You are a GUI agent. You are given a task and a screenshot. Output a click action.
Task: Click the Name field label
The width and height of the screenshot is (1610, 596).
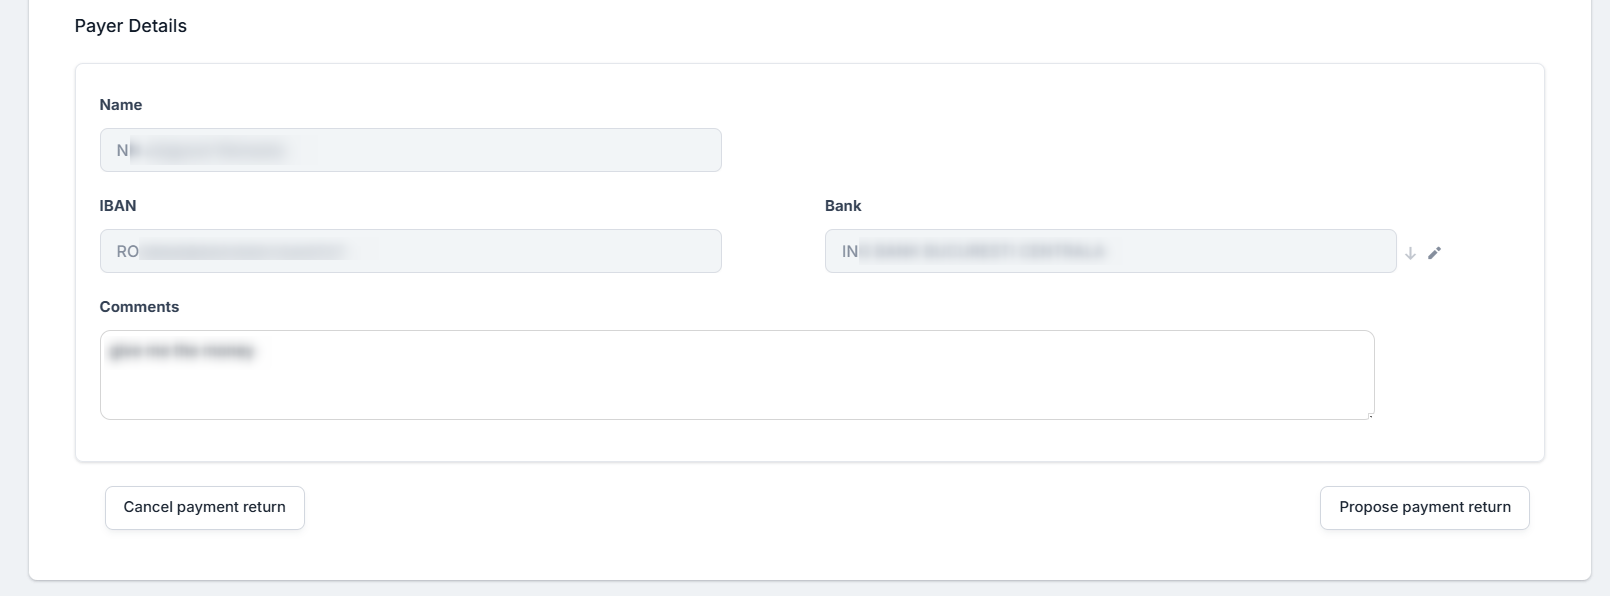(121, 105)
